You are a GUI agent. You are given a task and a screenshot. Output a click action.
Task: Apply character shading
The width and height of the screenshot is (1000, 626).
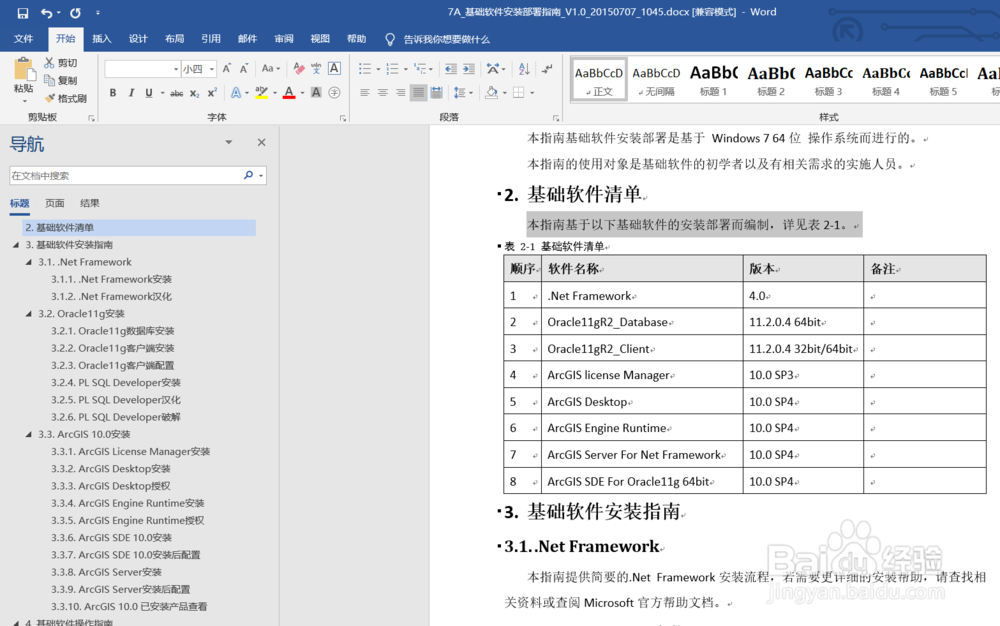[316, 93]
